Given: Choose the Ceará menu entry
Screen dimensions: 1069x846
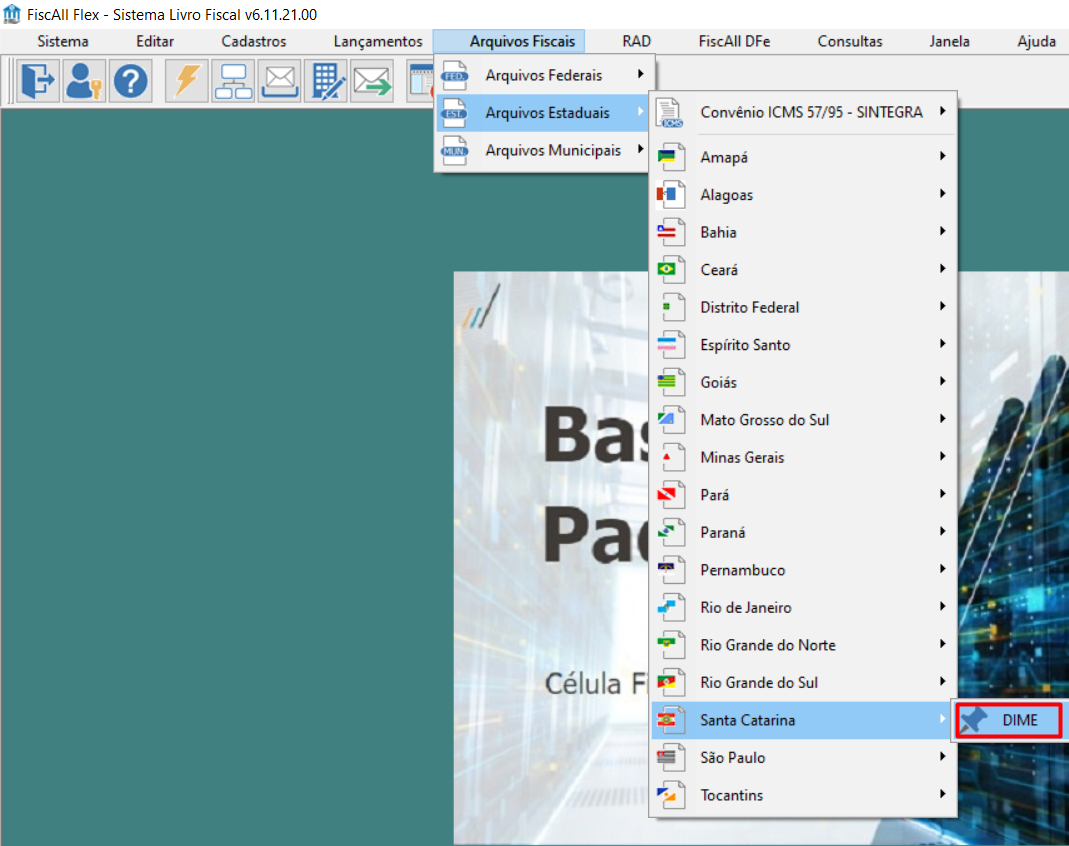Looking at the screenshot, I should [x=804, y=270].
